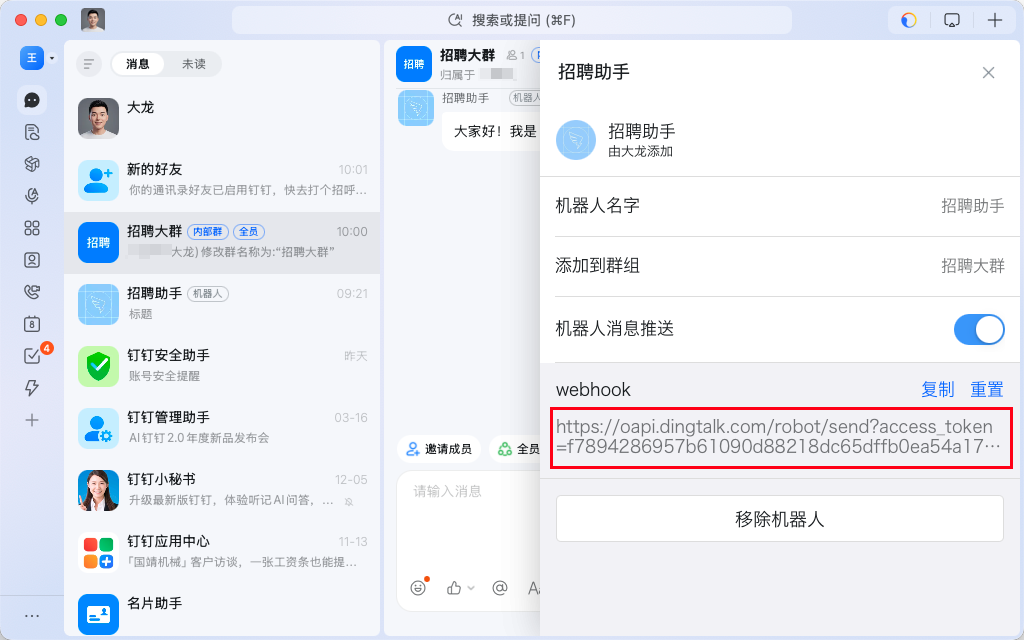Click the 搜索或提问 search bar
This screenshot has width=1024, height=640.
(512, 20)
